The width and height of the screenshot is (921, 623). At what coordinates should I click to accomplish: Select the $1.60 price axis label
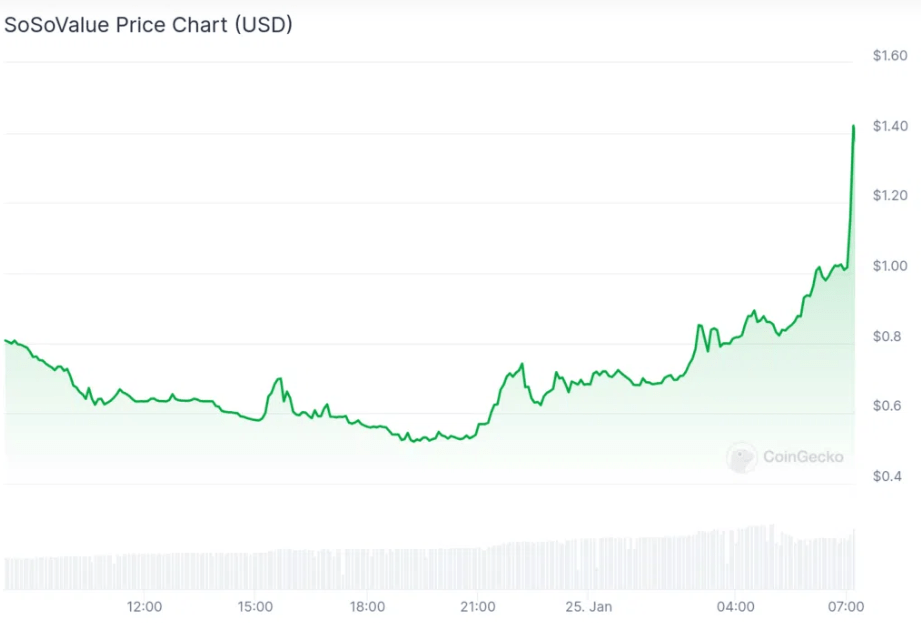pyautogui.click(x=889, y=56)
